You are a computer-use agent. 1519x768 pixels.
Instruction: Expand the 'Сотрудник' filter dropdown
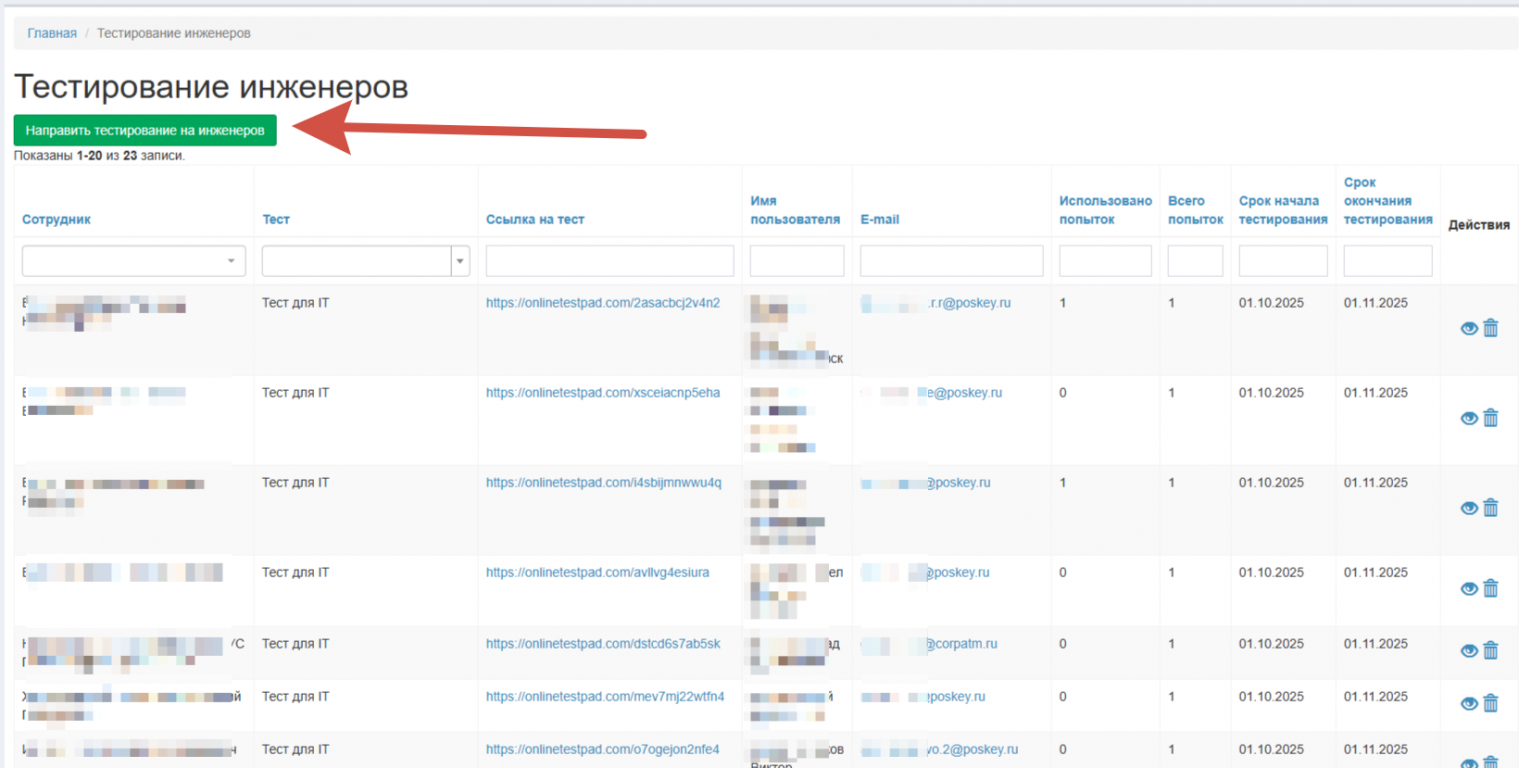click(133, 261)
